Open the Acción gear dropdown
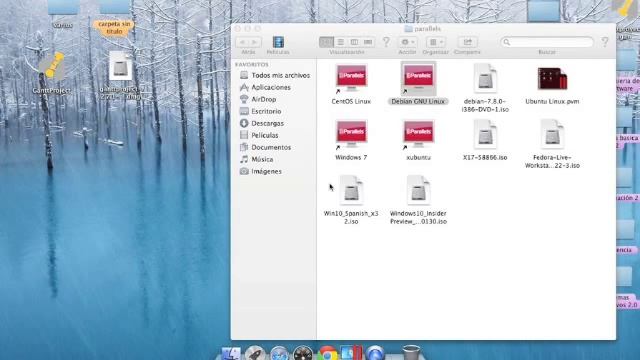This screenshot has height=360, width=640. 407,42
